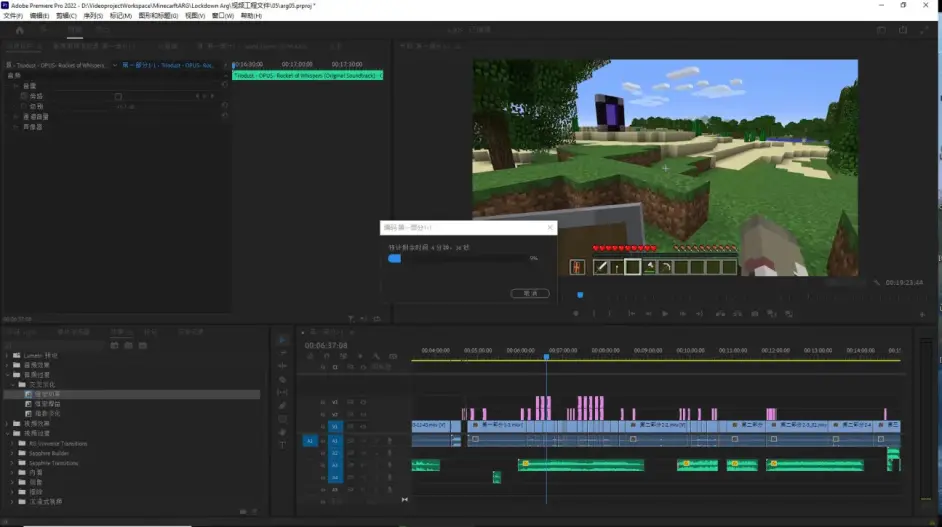
Task: Select the Pen tool in tools panel
Action: click(282, 405)
